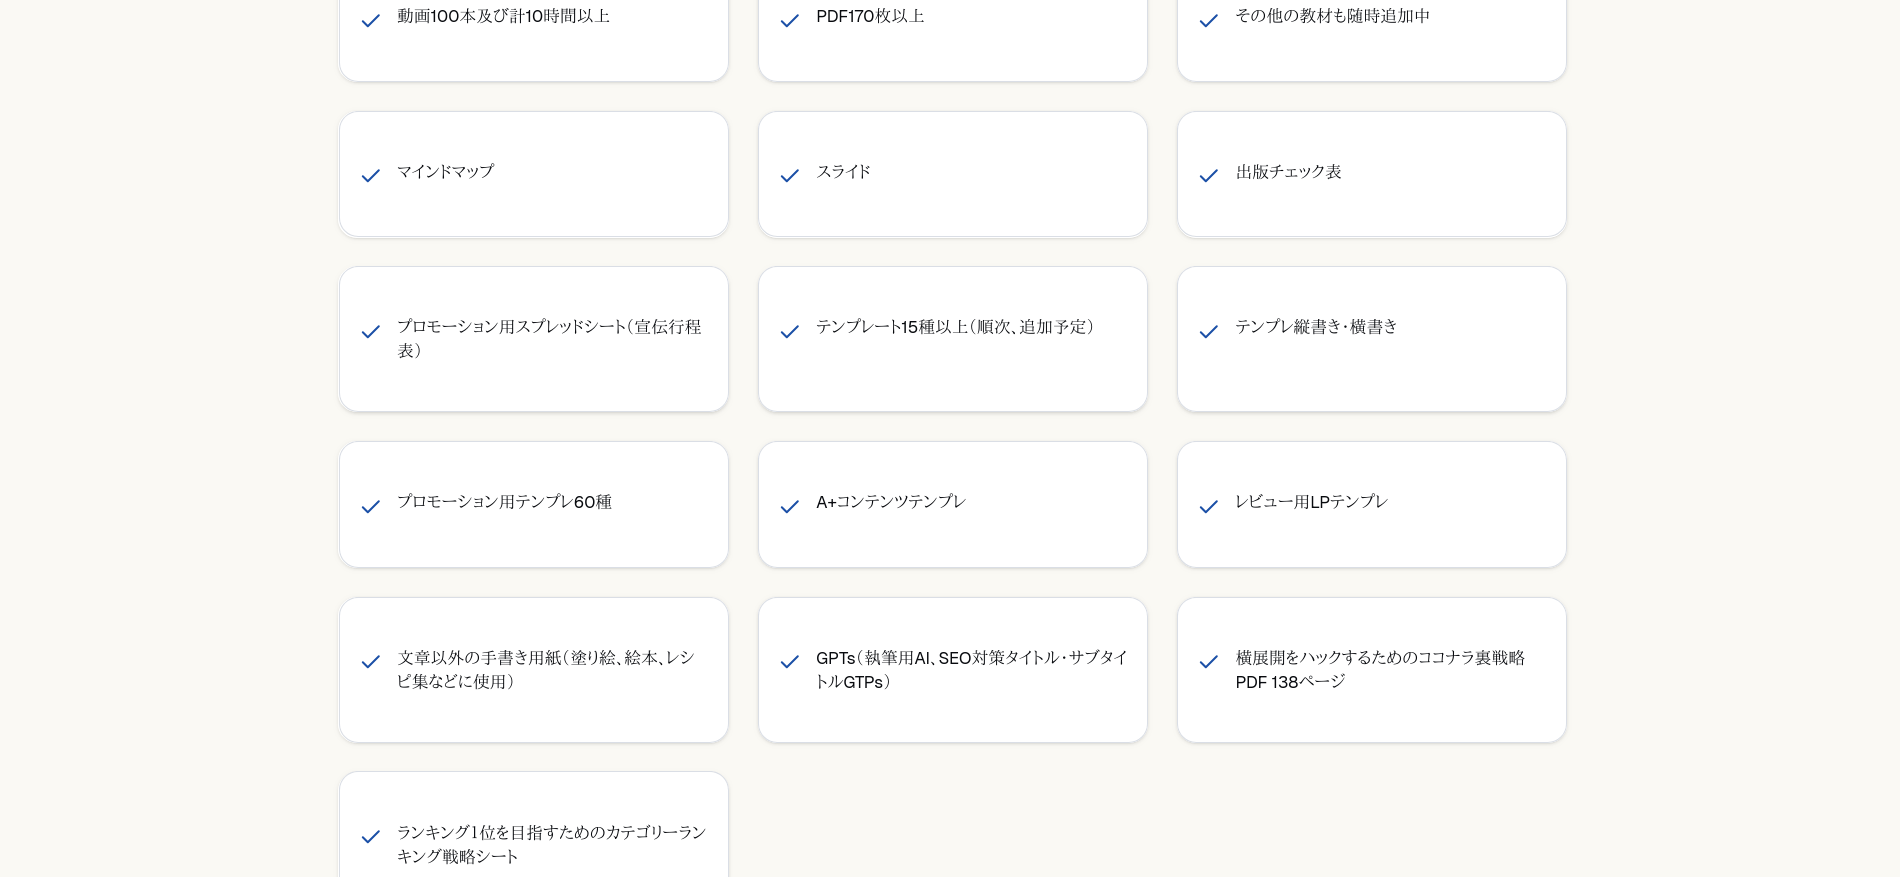Click the check icon beside A+コンテンツテンプレ
Image resolution: width=1900 pixels, height=877 pixels.
pyautogui.click(x=789, y=507)
